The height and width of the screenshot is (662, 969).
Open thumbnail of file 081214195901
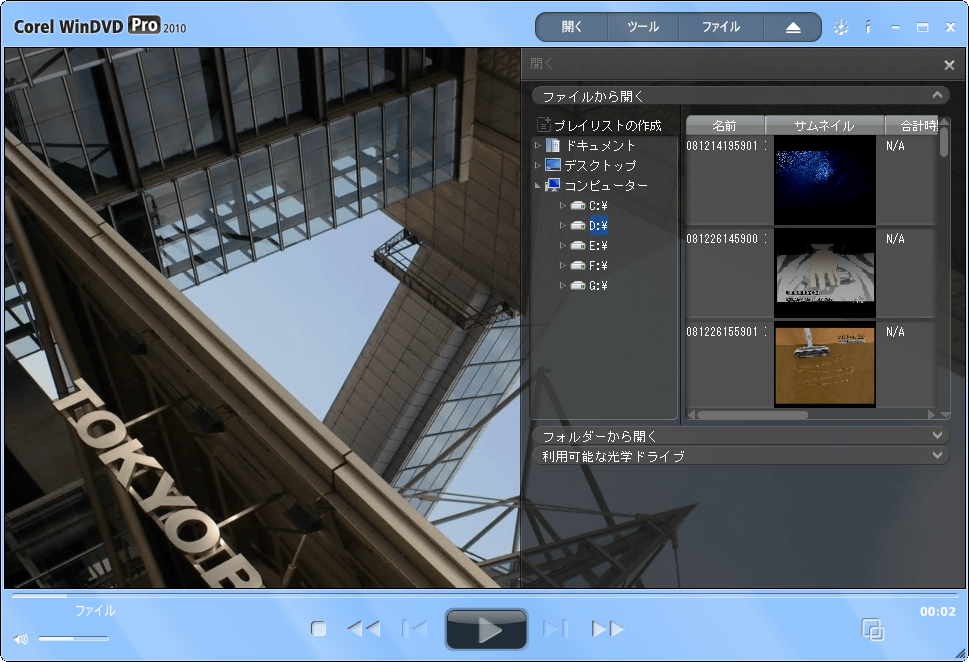click(x=824, y=180)
